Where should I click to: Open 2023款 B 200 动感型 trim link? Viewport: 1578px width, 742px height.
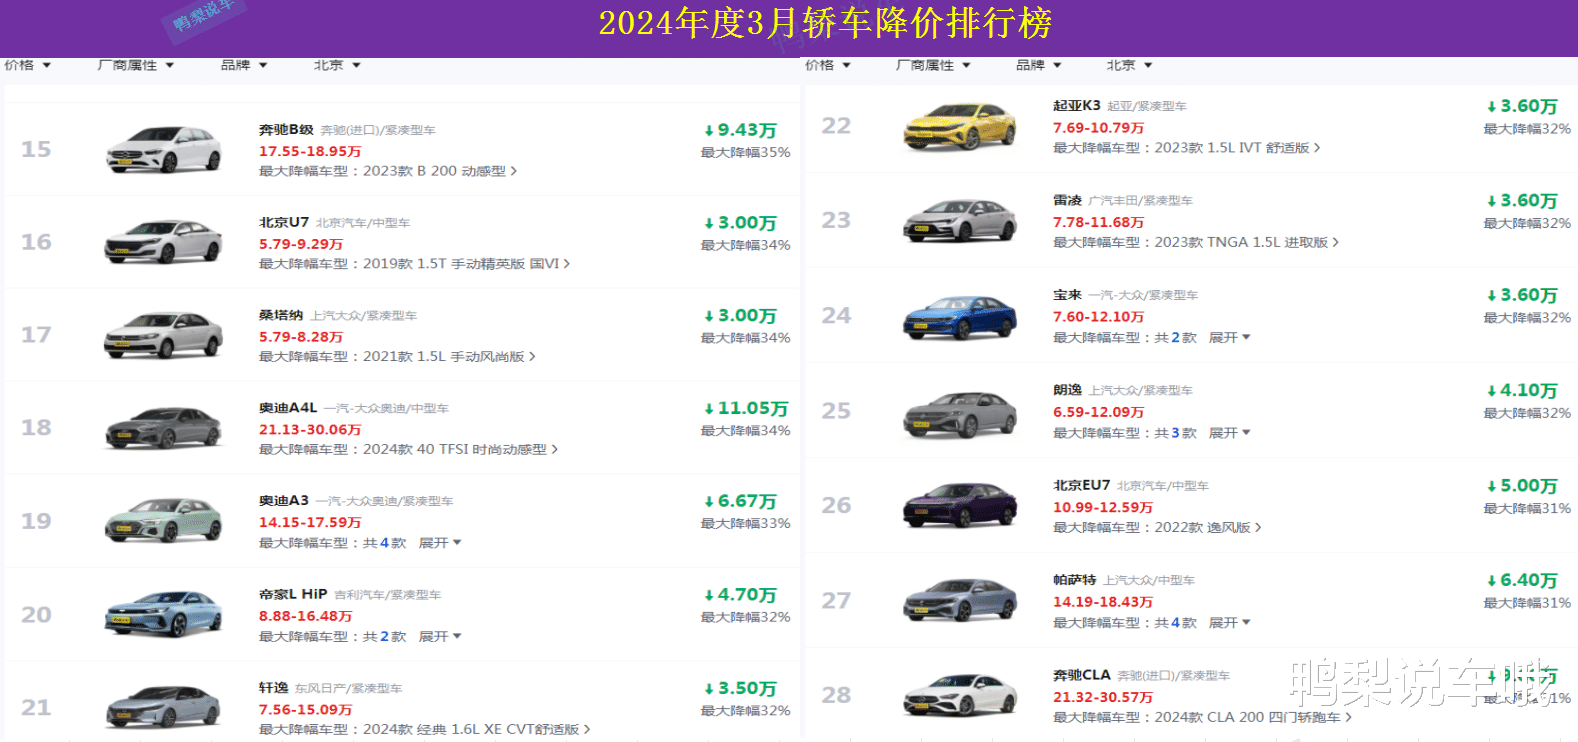click(x=440, y=171)
